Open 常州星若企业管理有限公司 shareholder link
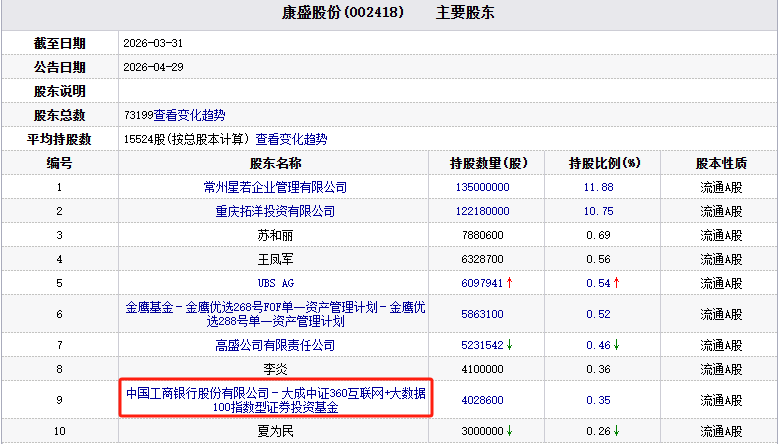 click(275, 187)
